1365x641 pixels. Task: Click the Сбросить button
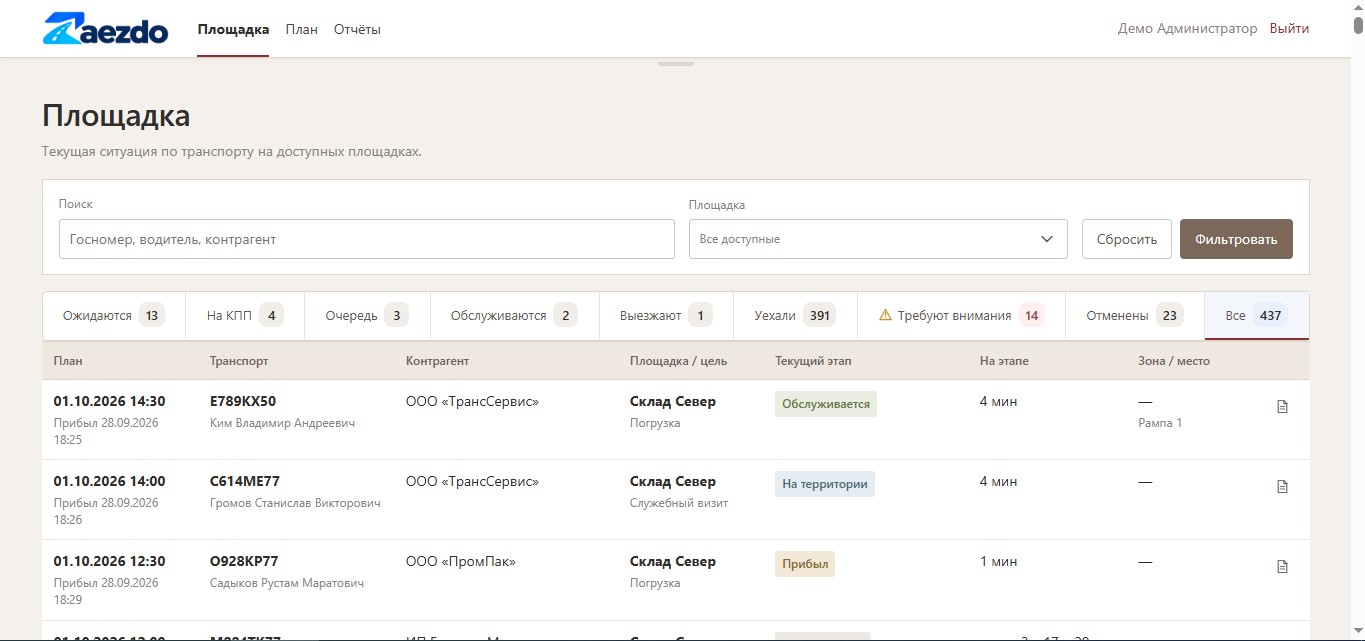pos(1127,239)
